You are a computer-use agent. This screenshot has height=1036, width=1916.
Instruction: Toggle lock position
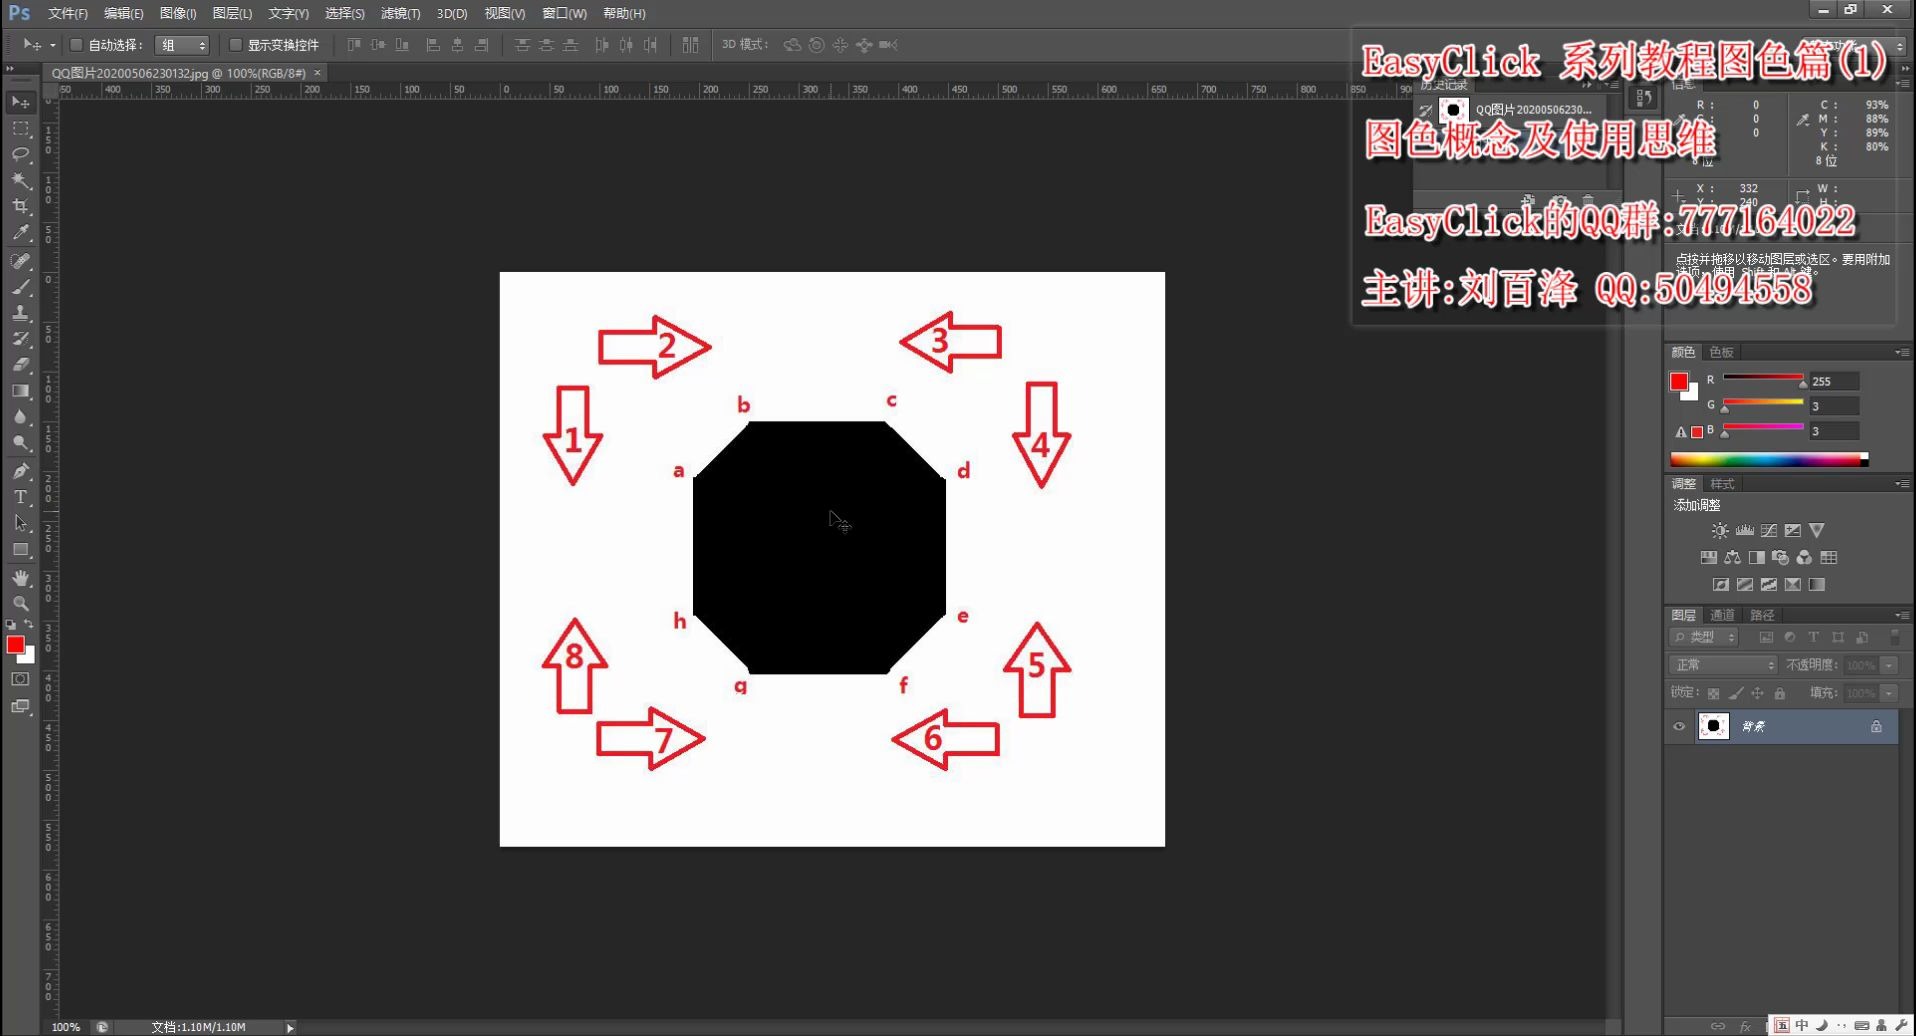click(x=1757, y=693)
